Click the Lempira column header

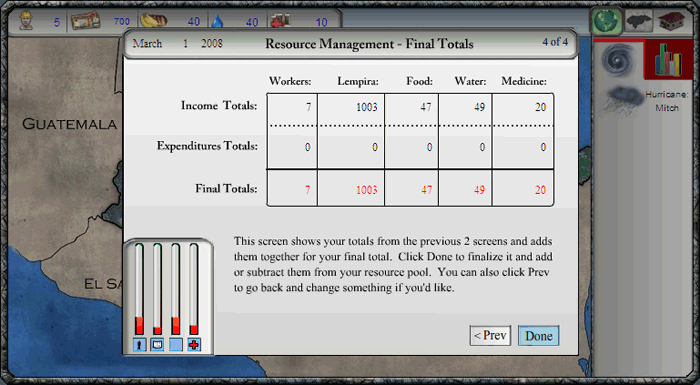click(358, 81)
